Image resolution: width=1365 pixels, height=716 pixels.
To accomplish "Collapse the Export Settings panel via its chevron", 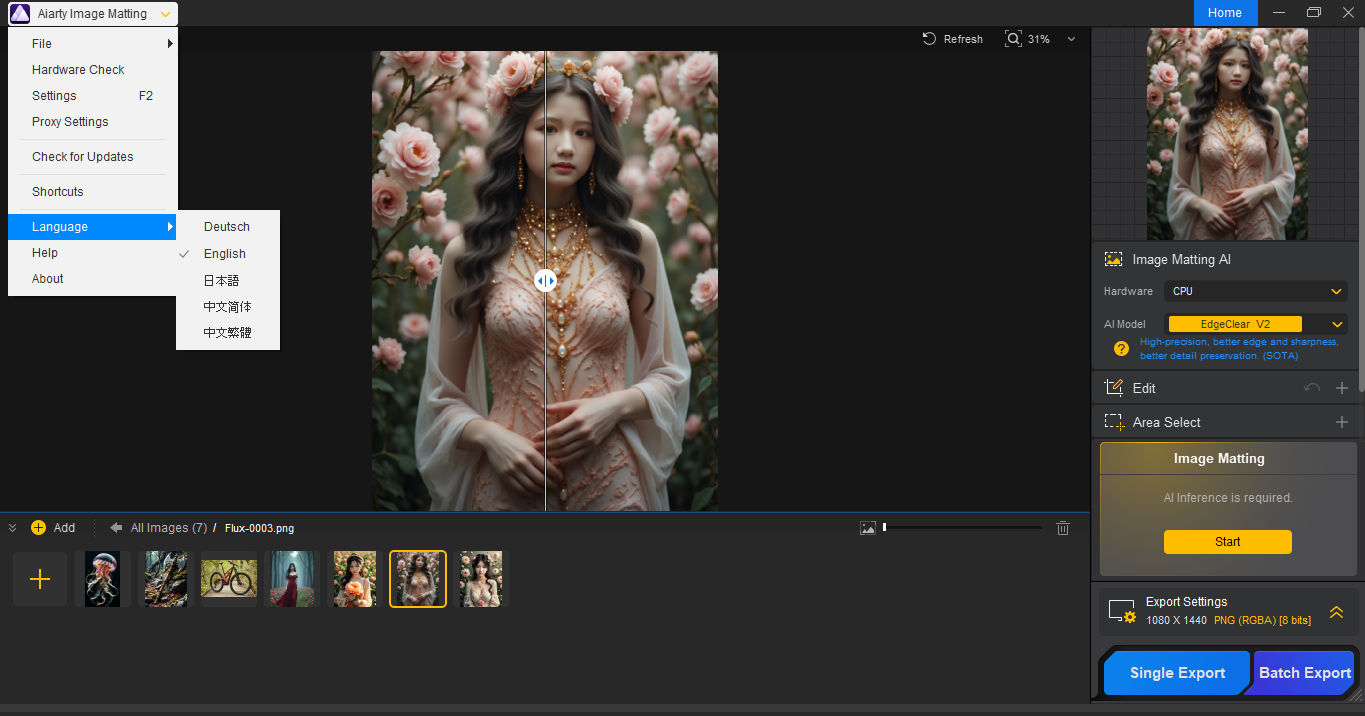I will [x=1337, y=611].
